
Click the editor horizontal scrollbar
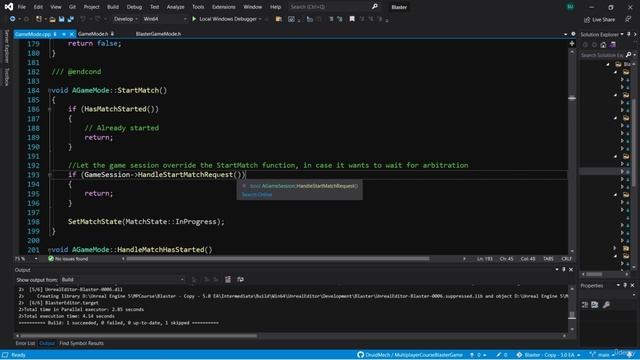278,258
